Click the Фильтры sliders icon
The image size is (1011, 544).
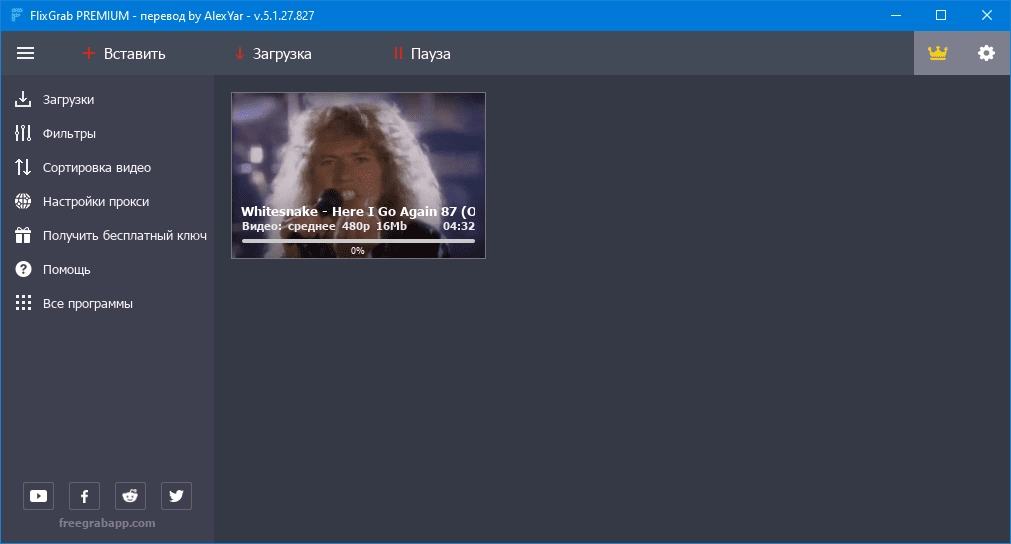pyautogui.click(x=23, y=133)
